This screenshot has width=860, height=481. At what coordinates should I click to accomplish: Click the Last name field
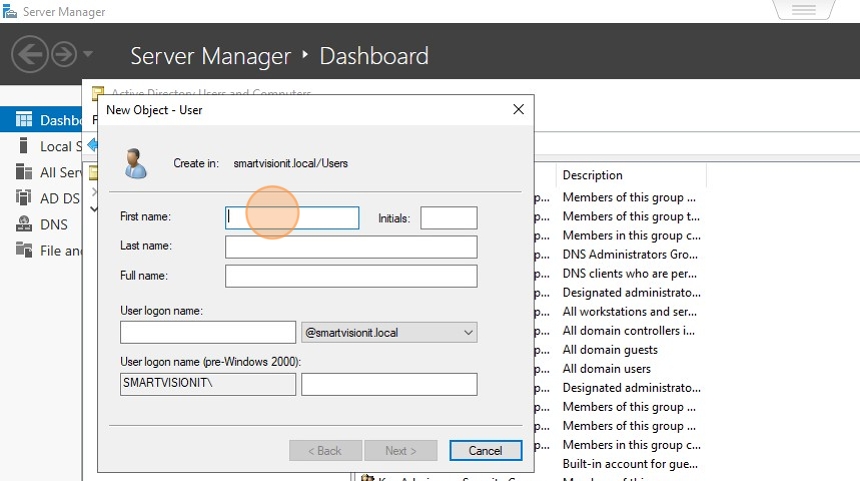pyautogui.click(x=351, y=247)
